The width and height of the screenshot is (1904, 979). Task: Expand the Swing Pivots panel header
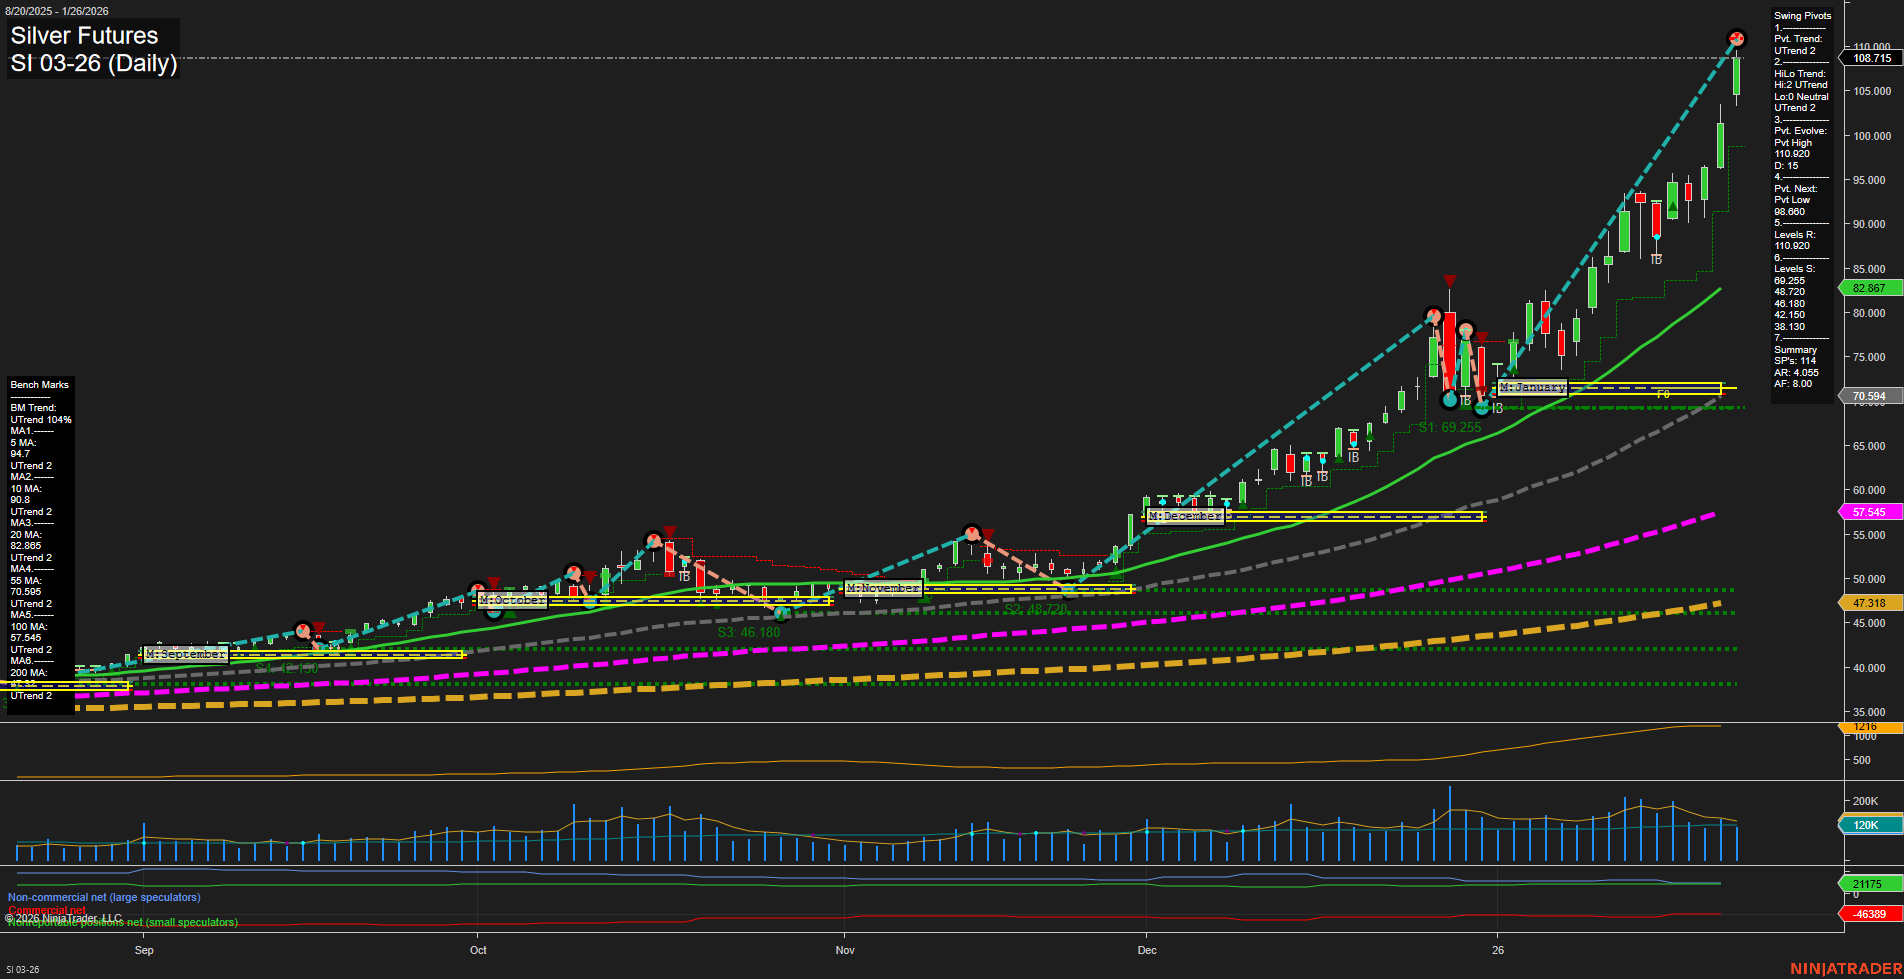(1804, 15)
